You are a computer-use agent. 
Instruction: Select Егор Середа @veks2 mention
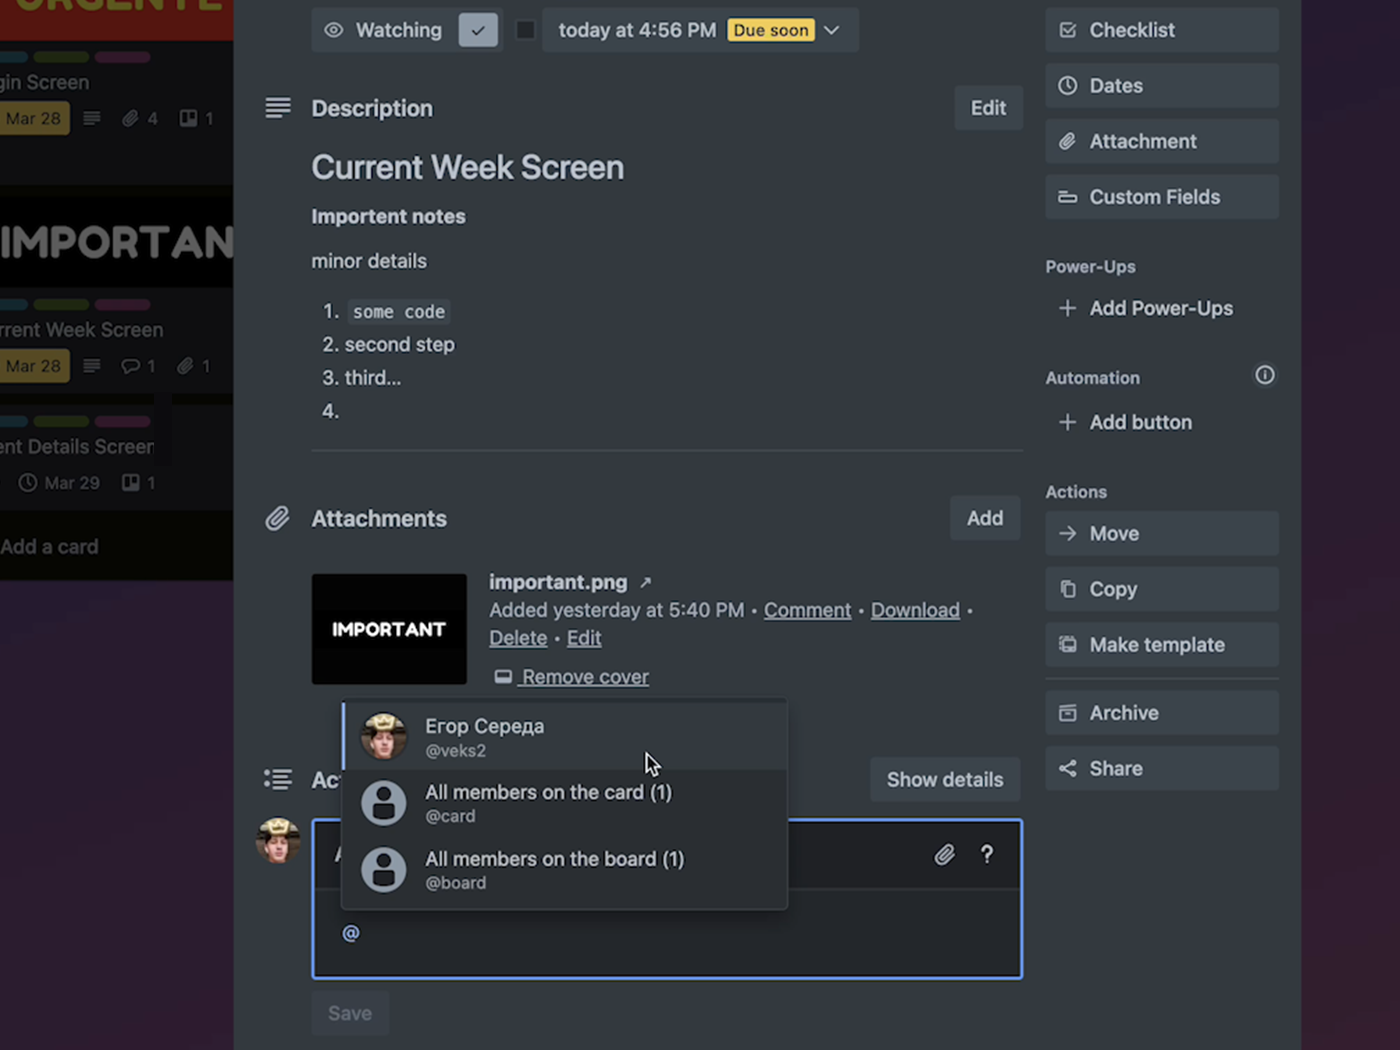(565, 737)
